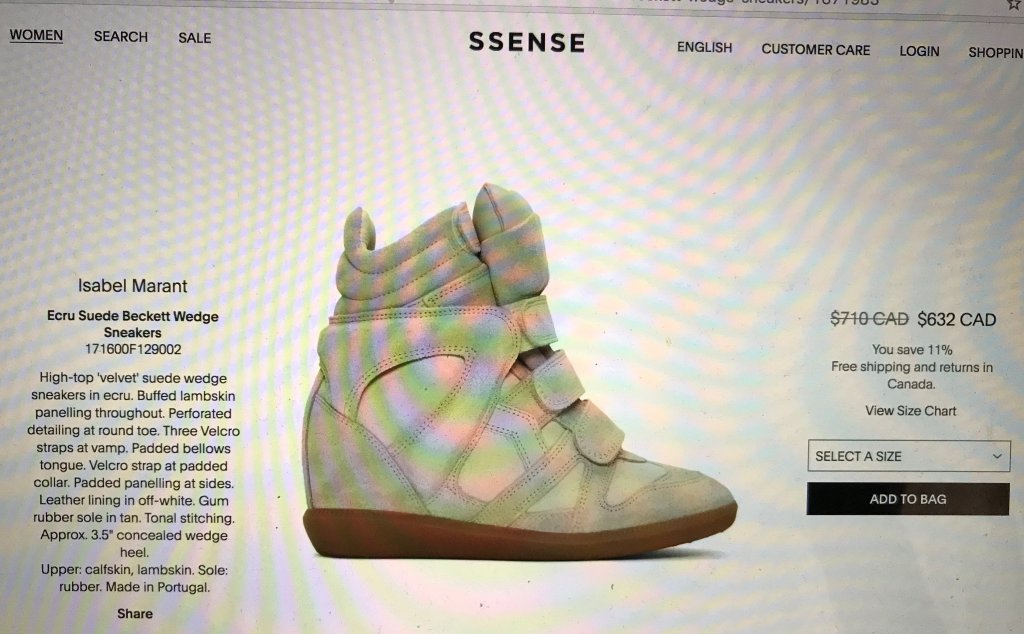Open the SELECT A SIZE dropdown
Screen dimensions: 1024x634
[908, 456]
